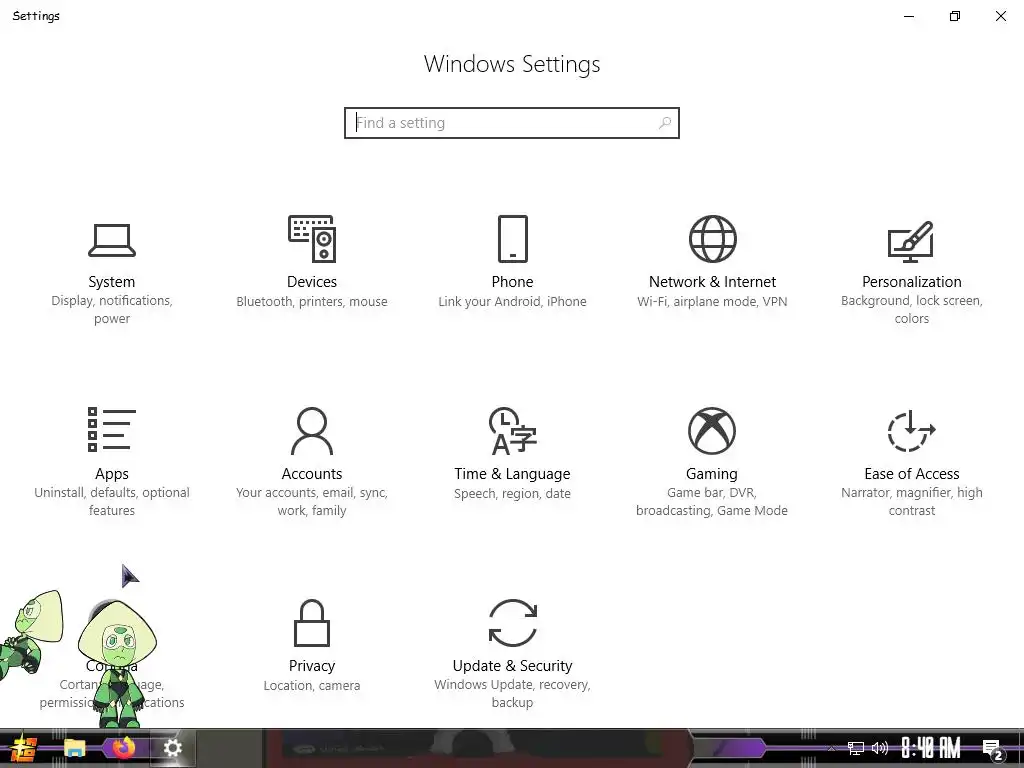Screen dimensions: 1024x768
Task: Launch File Explorer from the taskbar
Action: pos(74,748)
